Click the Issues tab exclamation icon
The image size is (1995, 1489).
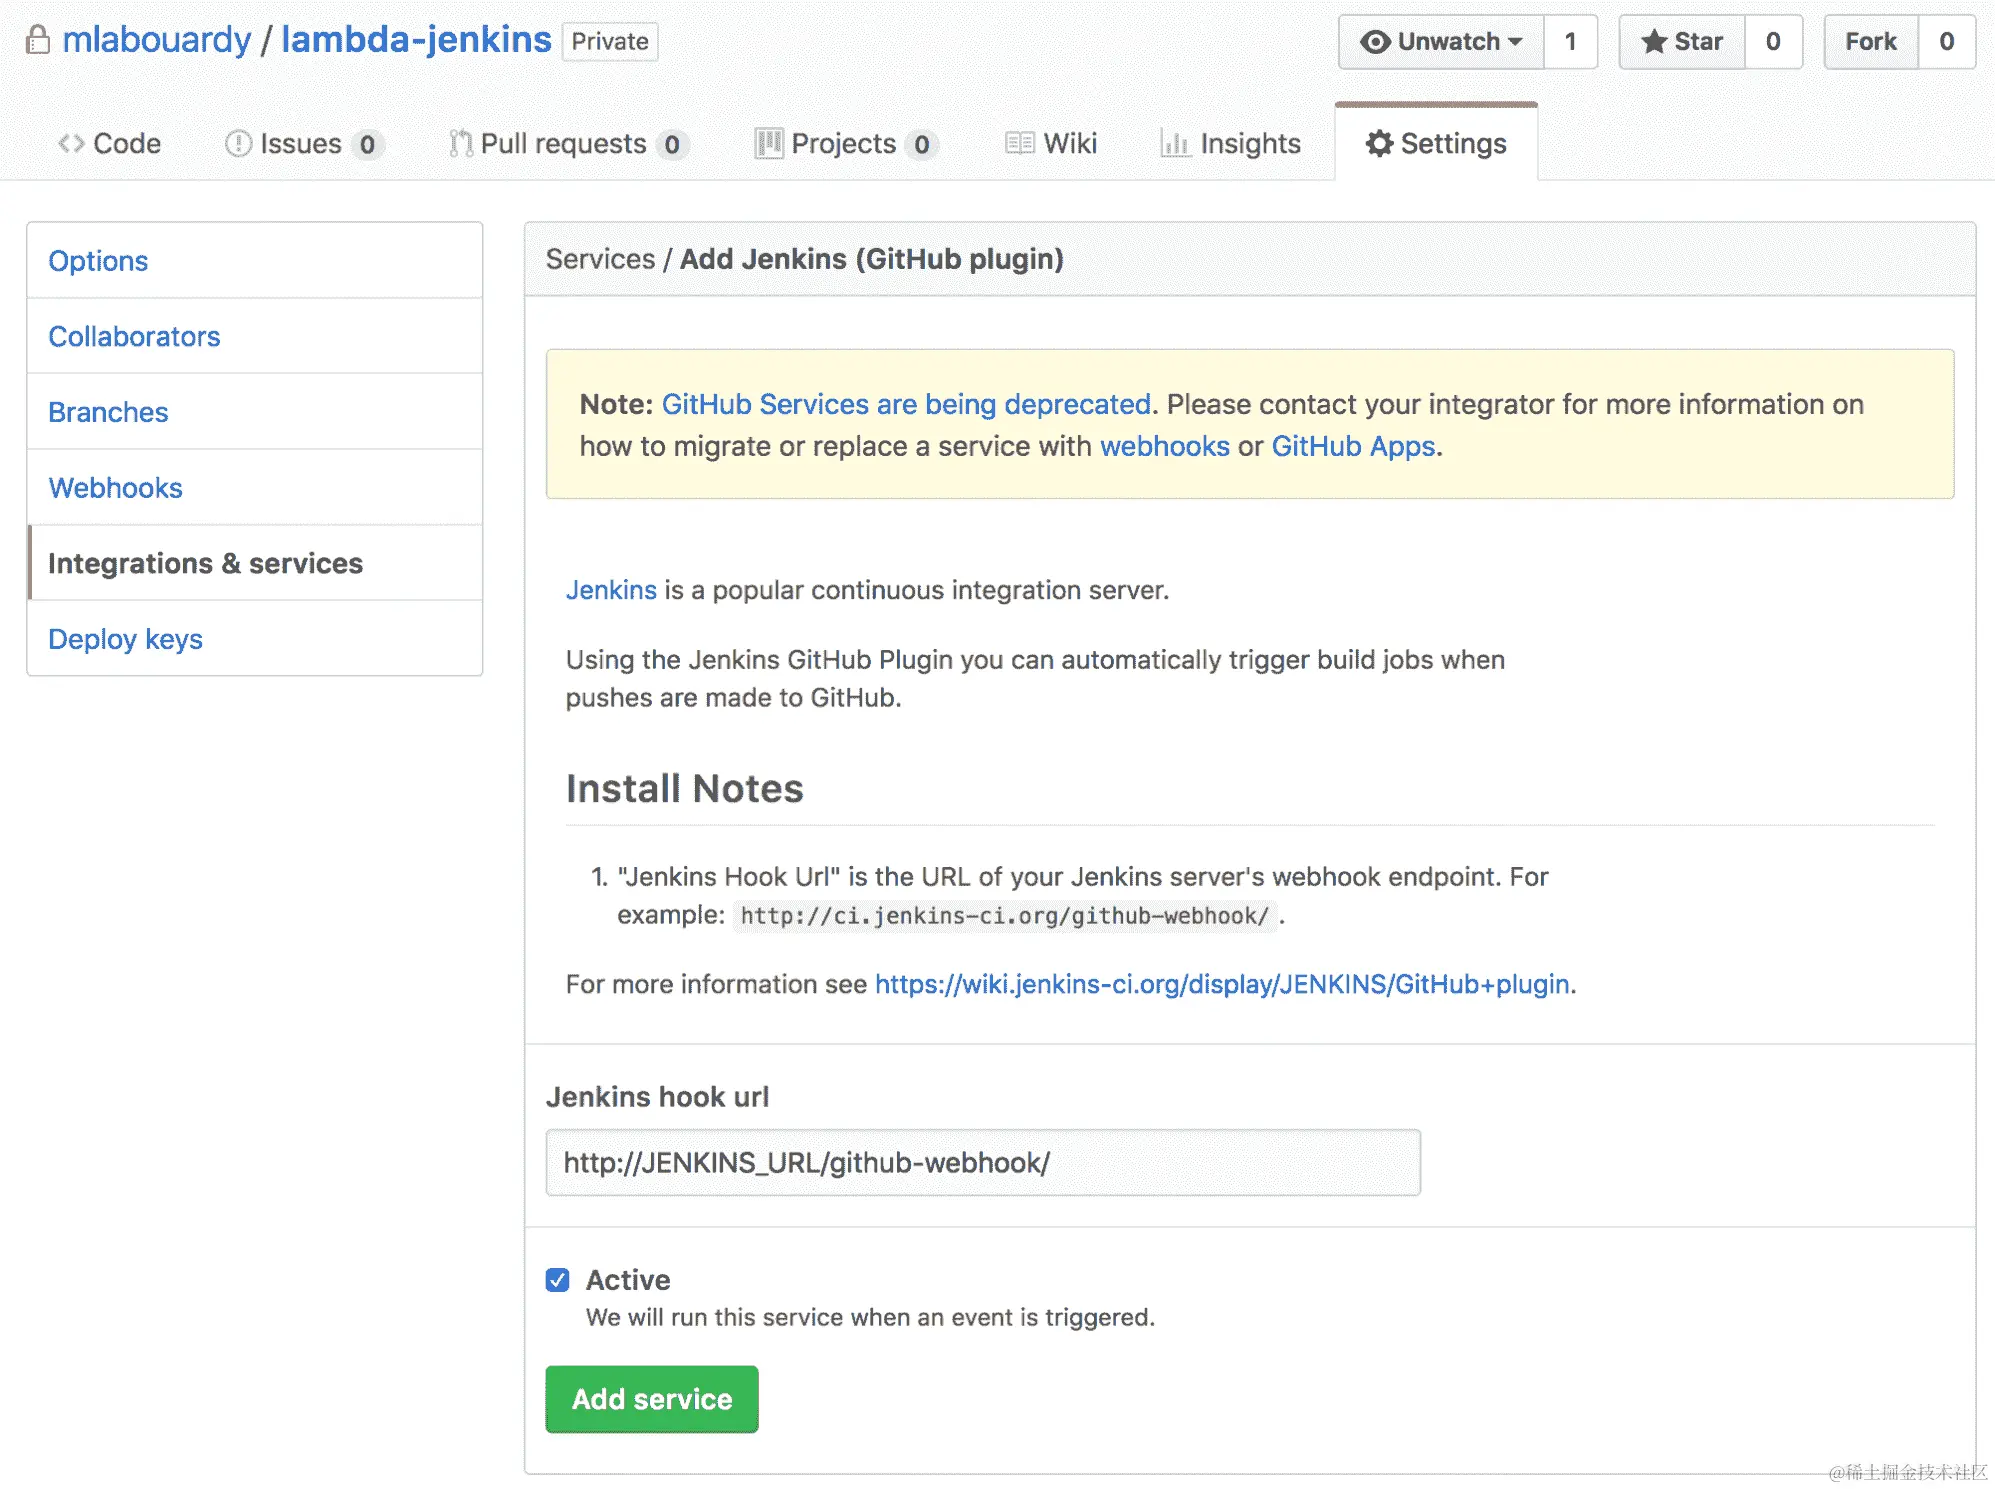point(238,144)
